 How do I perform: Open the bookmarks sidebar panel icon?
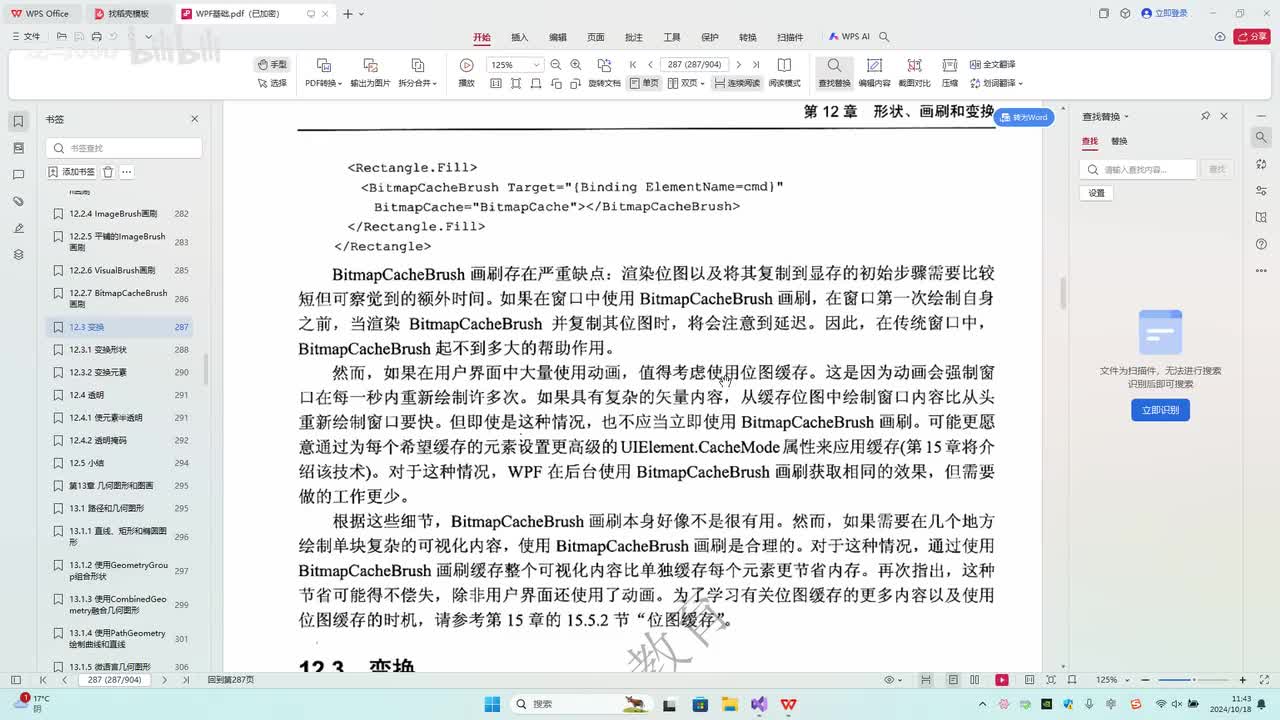[x=18, y=121]
